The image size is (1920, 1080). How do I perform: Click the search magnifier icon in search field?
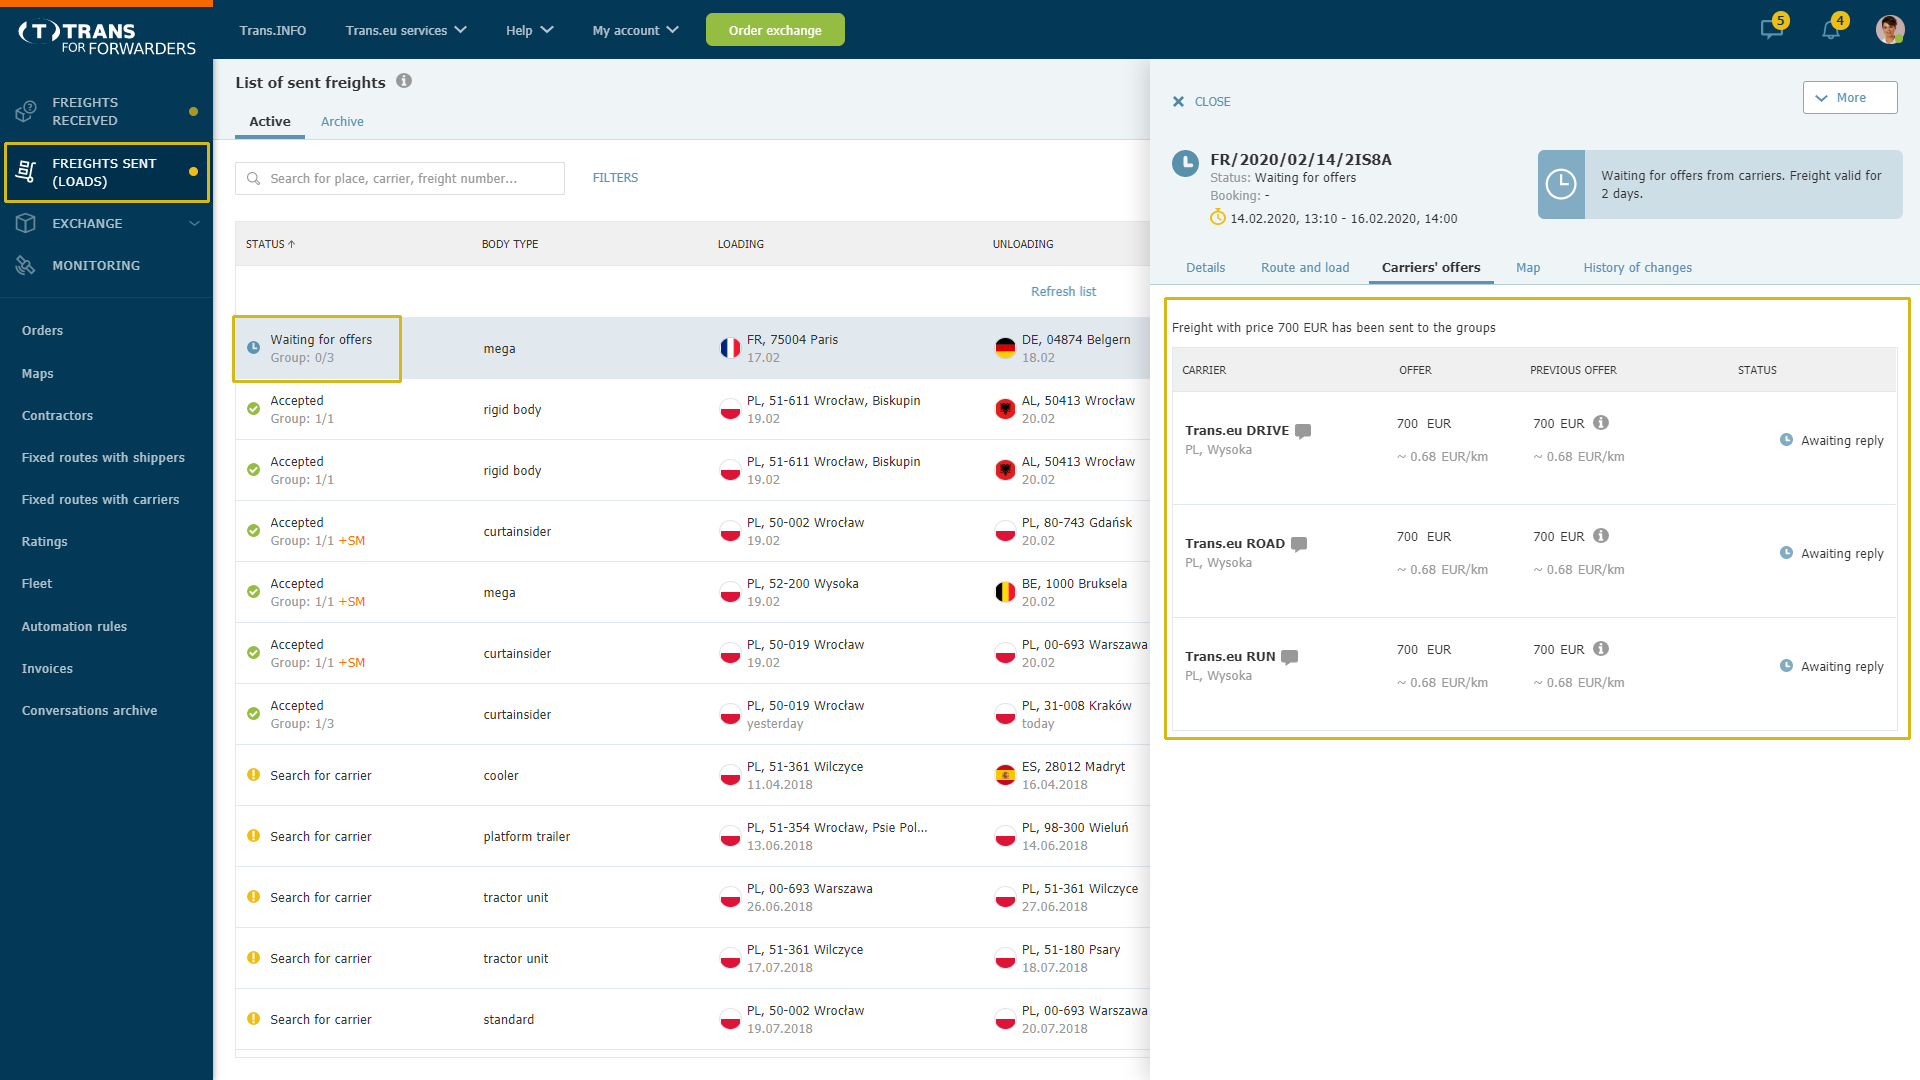point(254,178)
